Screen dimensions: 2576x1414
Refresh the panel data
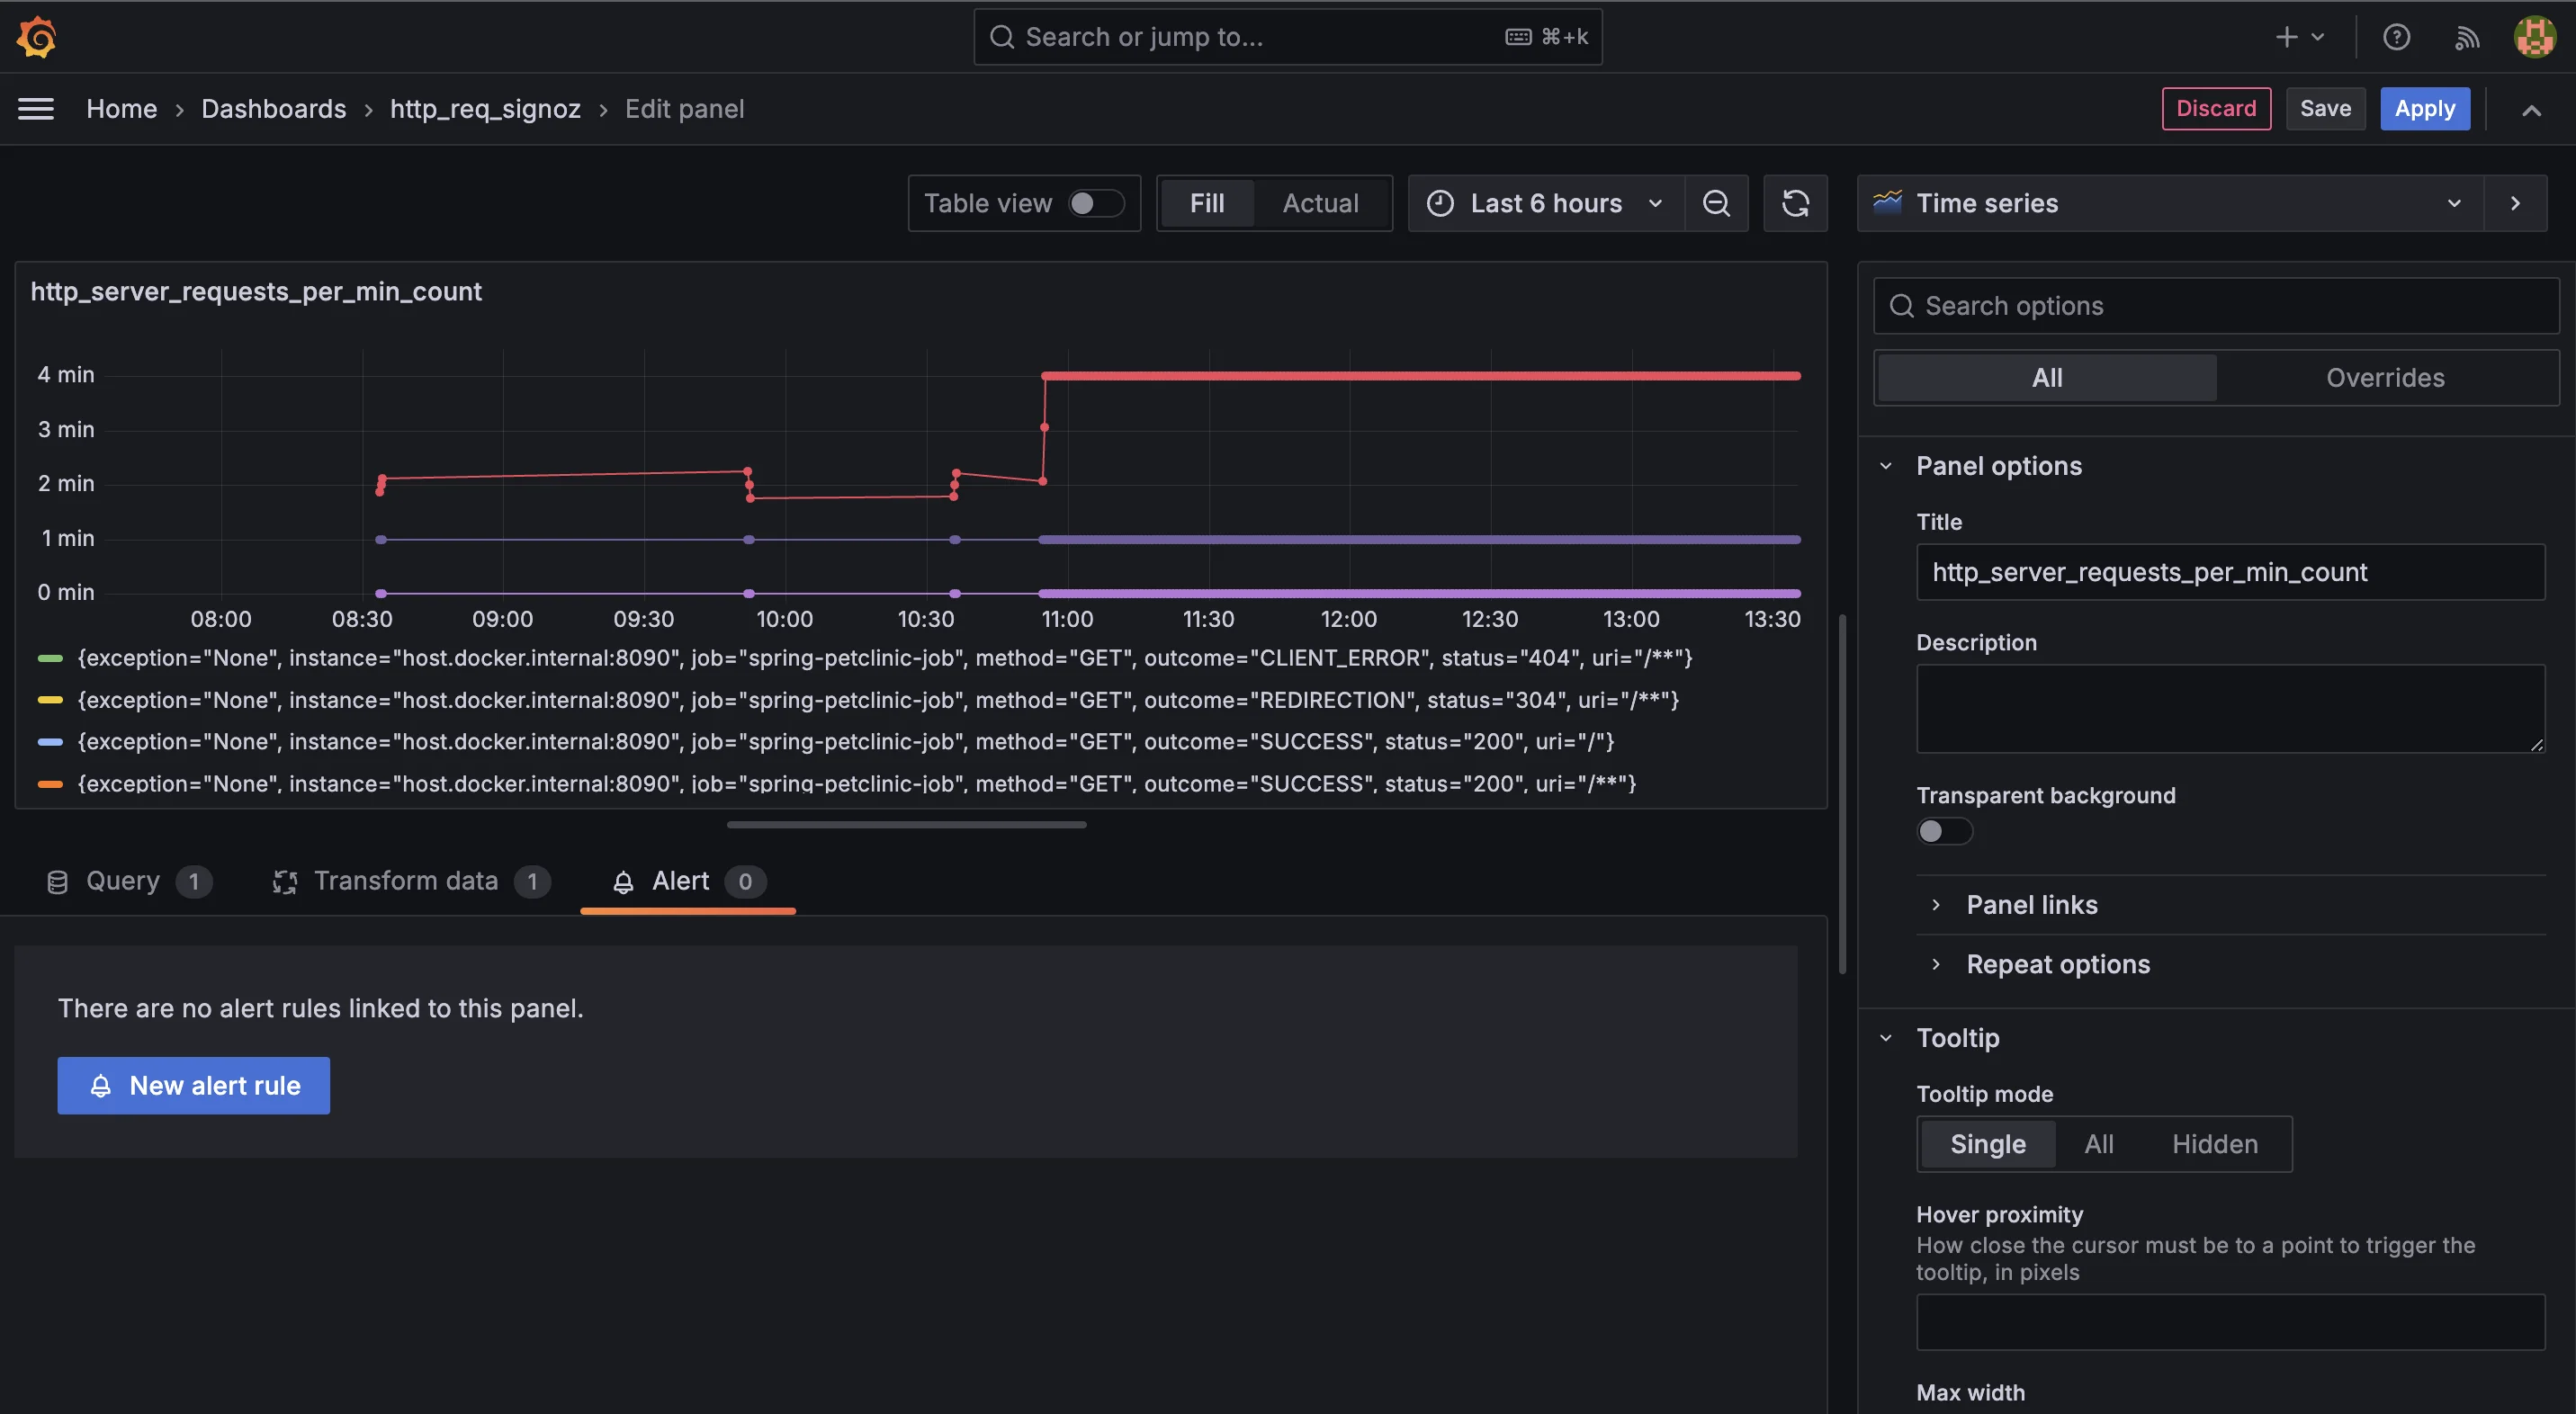[x=1795, y=203]
